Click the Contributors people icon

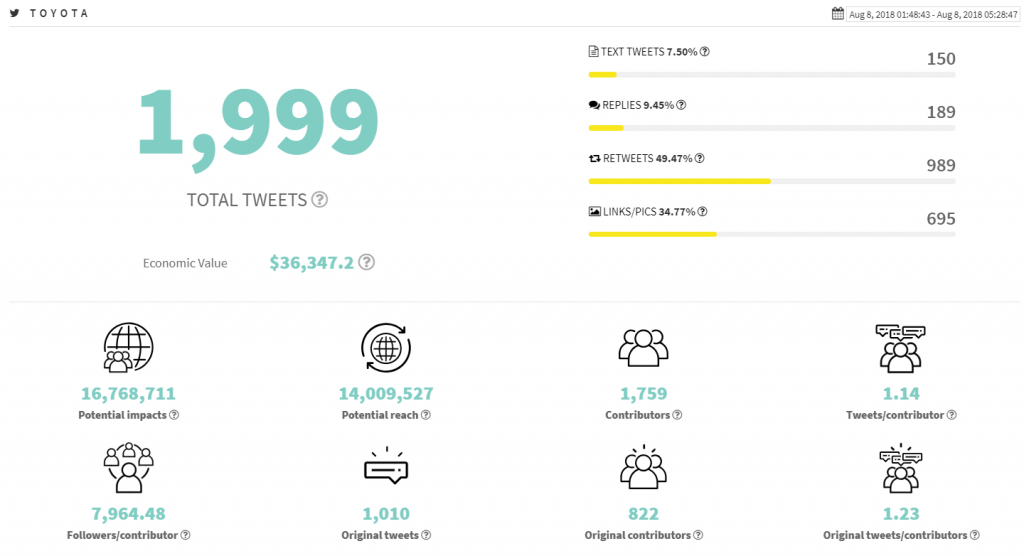tap(643, 348)
